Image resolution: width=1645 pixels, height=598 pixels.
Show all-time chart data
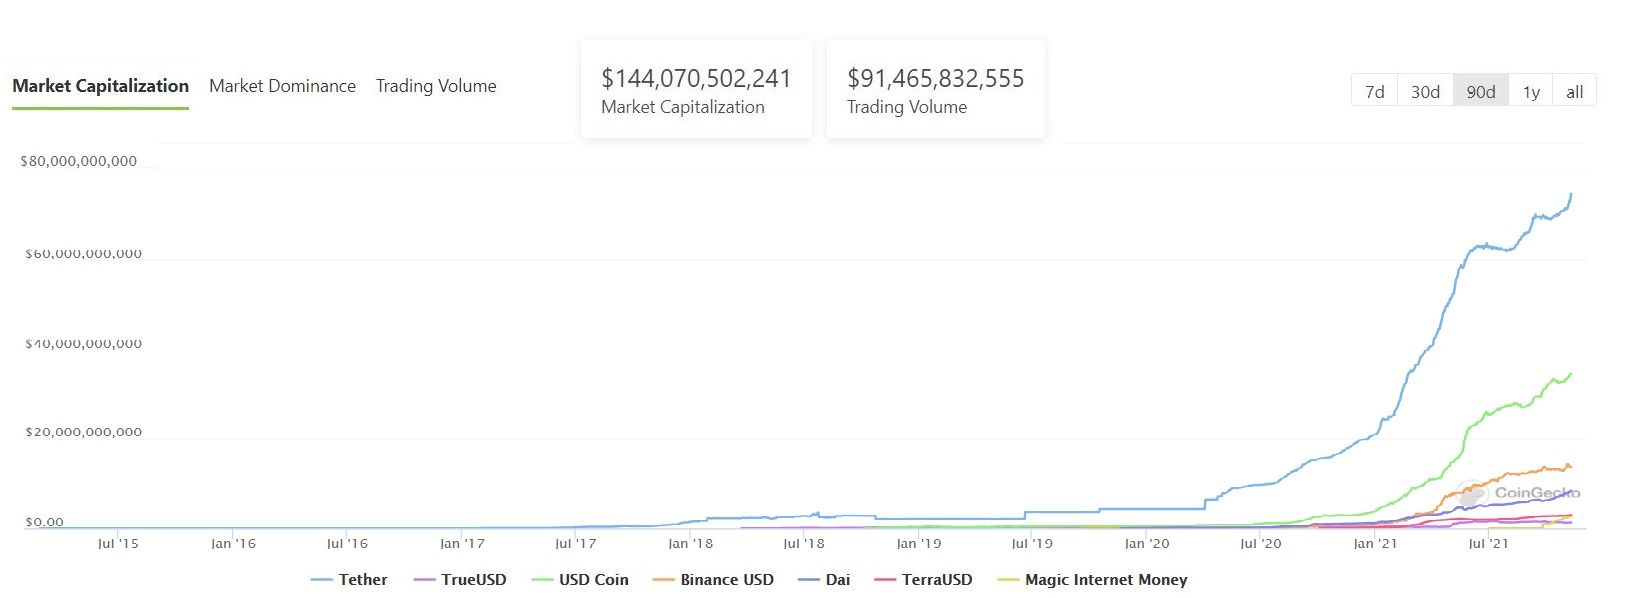(1575, 91)
